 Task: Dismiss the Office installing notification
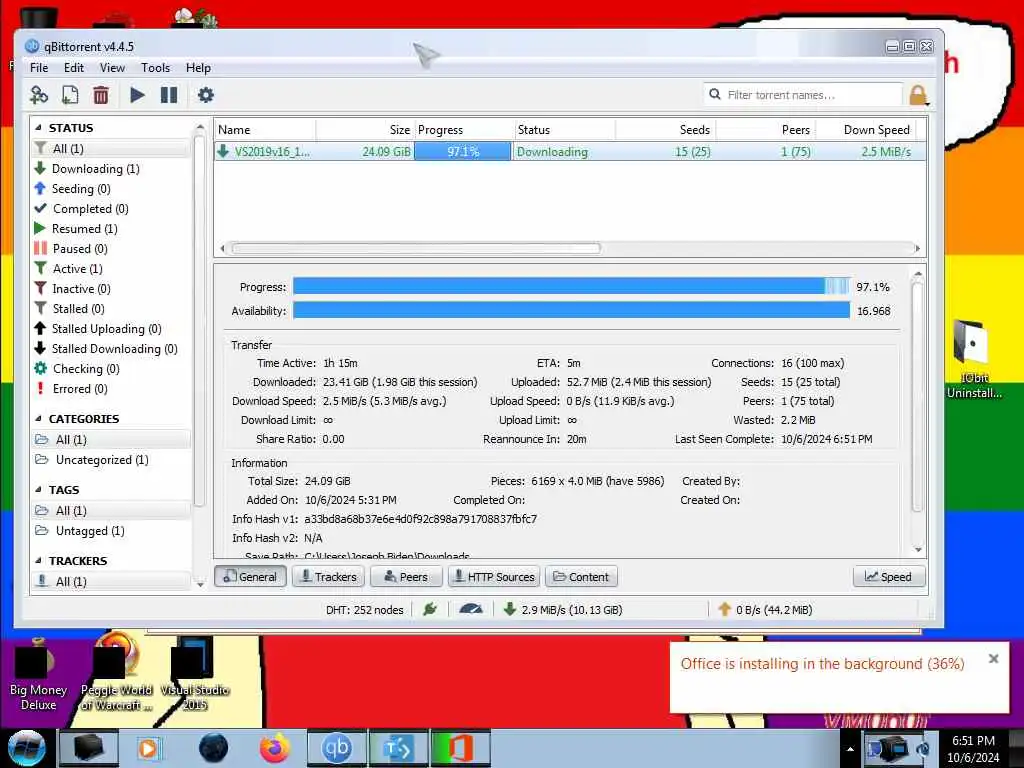point(993,659)
